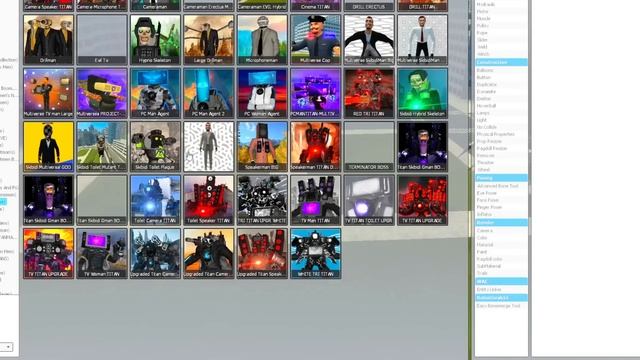Select the TERMINATOR BOSS blank thumbnail
Screen dimensions: 640x360
coord(369,147)
